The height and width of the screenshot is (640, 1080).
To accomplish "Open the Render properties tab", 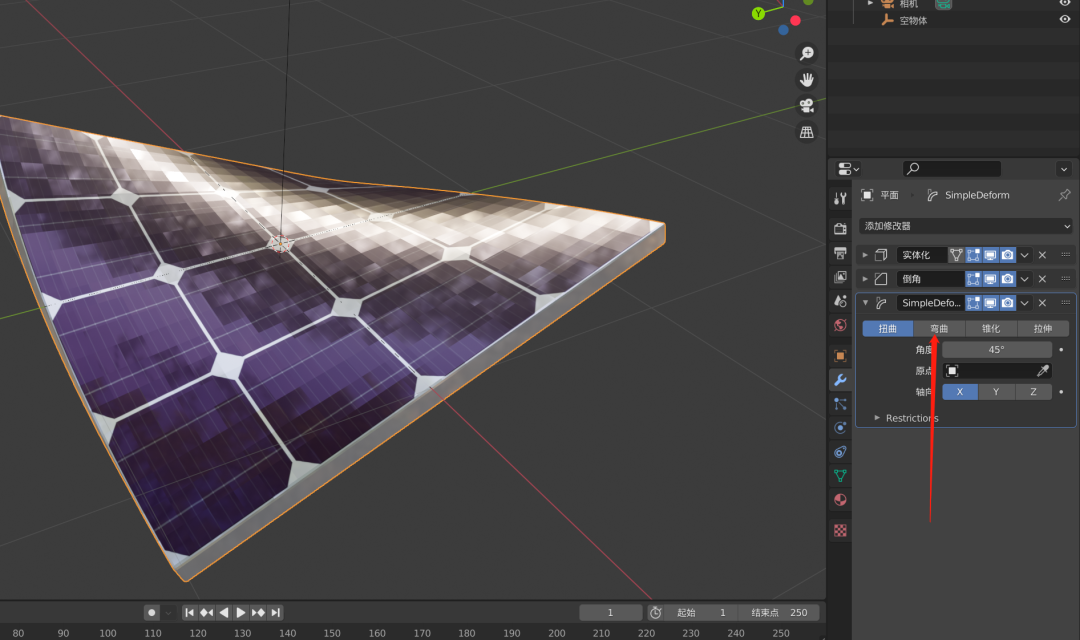I will [840, 228].
